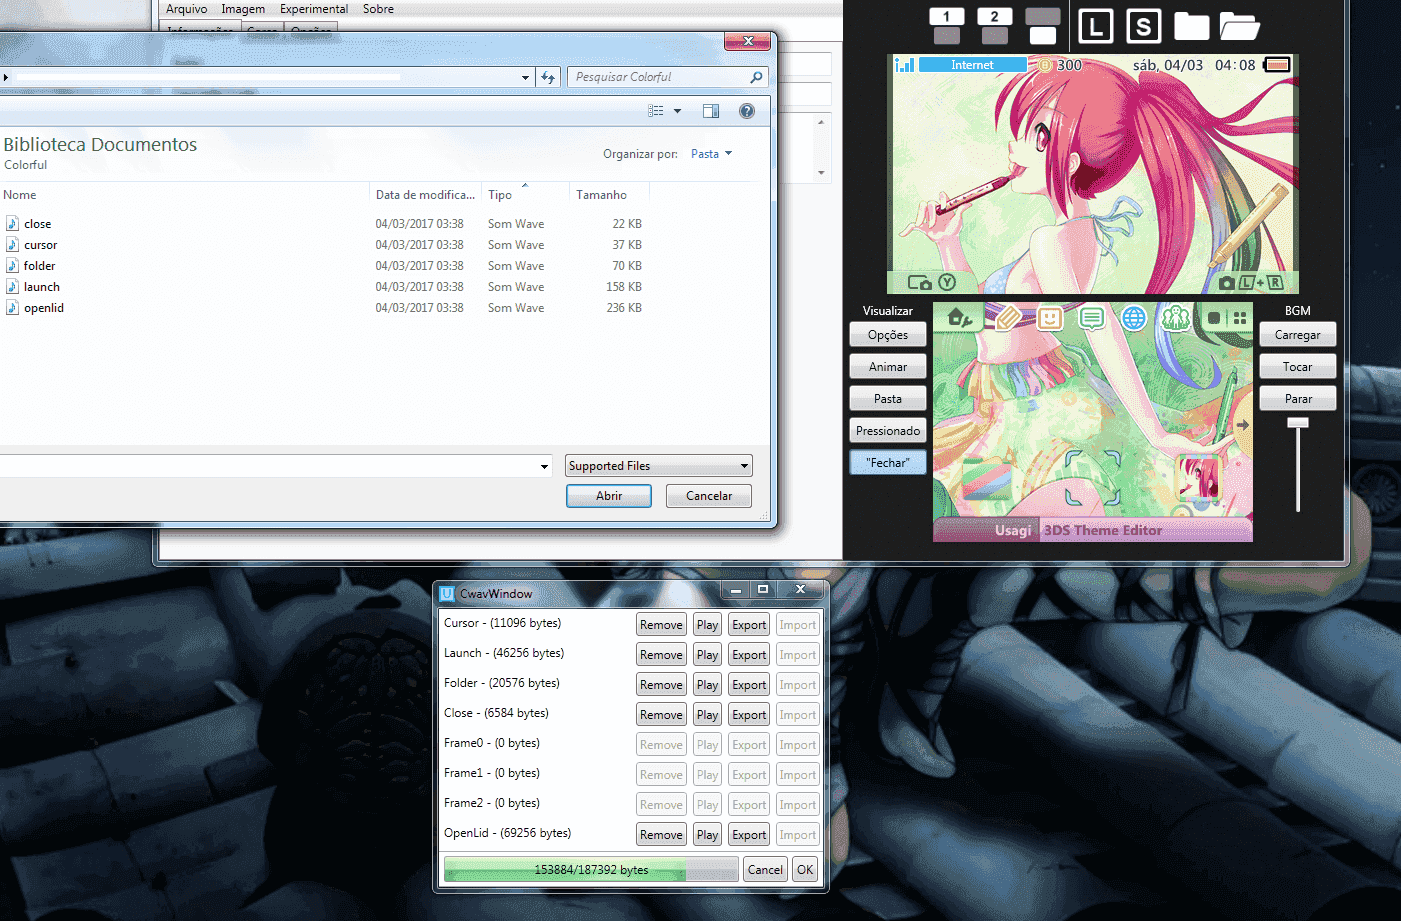Viewport: 1401px width, 921px height.
Task: Click the bytes usage progress bar in CwavWindow
Action: point(591,870)
